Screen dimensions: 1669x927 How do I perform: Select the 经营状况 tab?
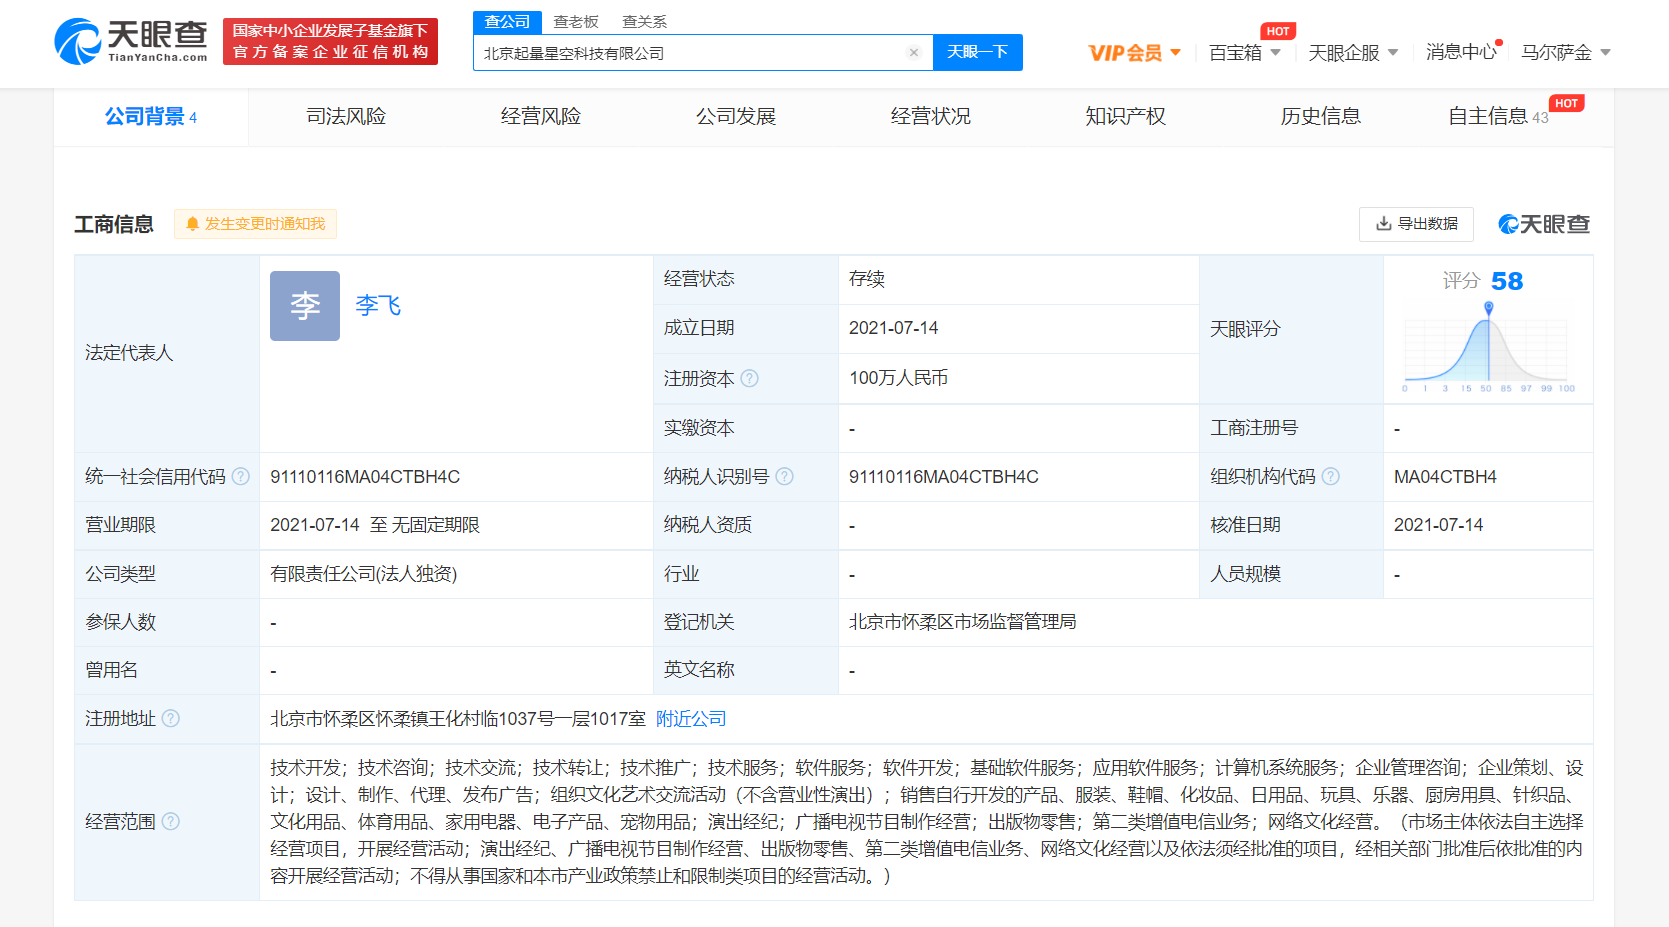931,117
